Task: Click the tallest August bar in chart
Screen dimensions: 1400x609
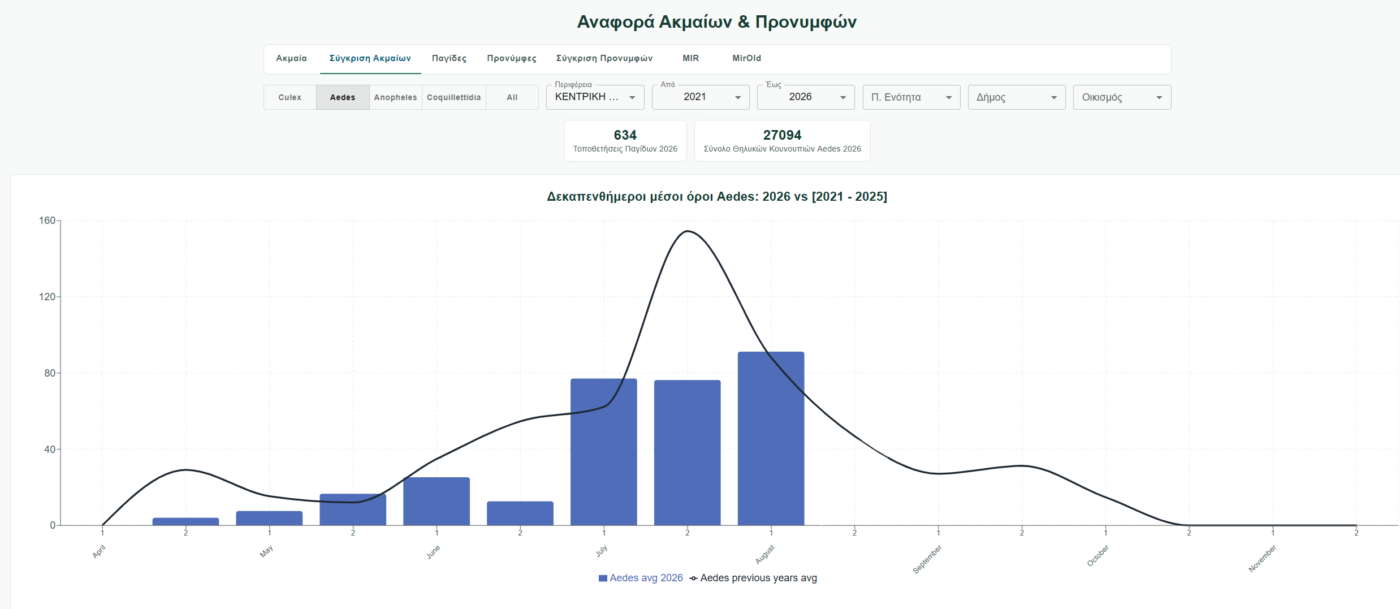Action: (771, 438)
